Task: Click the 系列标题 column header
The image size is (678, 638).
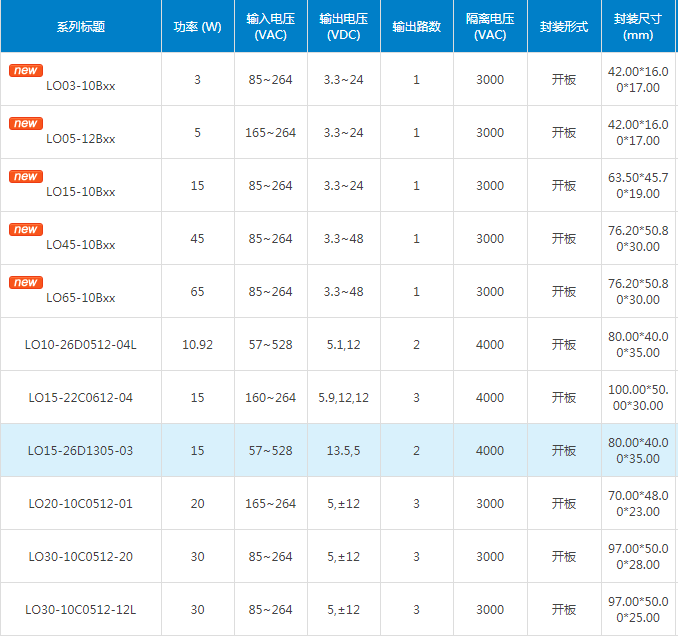Action: click(80, 27)
